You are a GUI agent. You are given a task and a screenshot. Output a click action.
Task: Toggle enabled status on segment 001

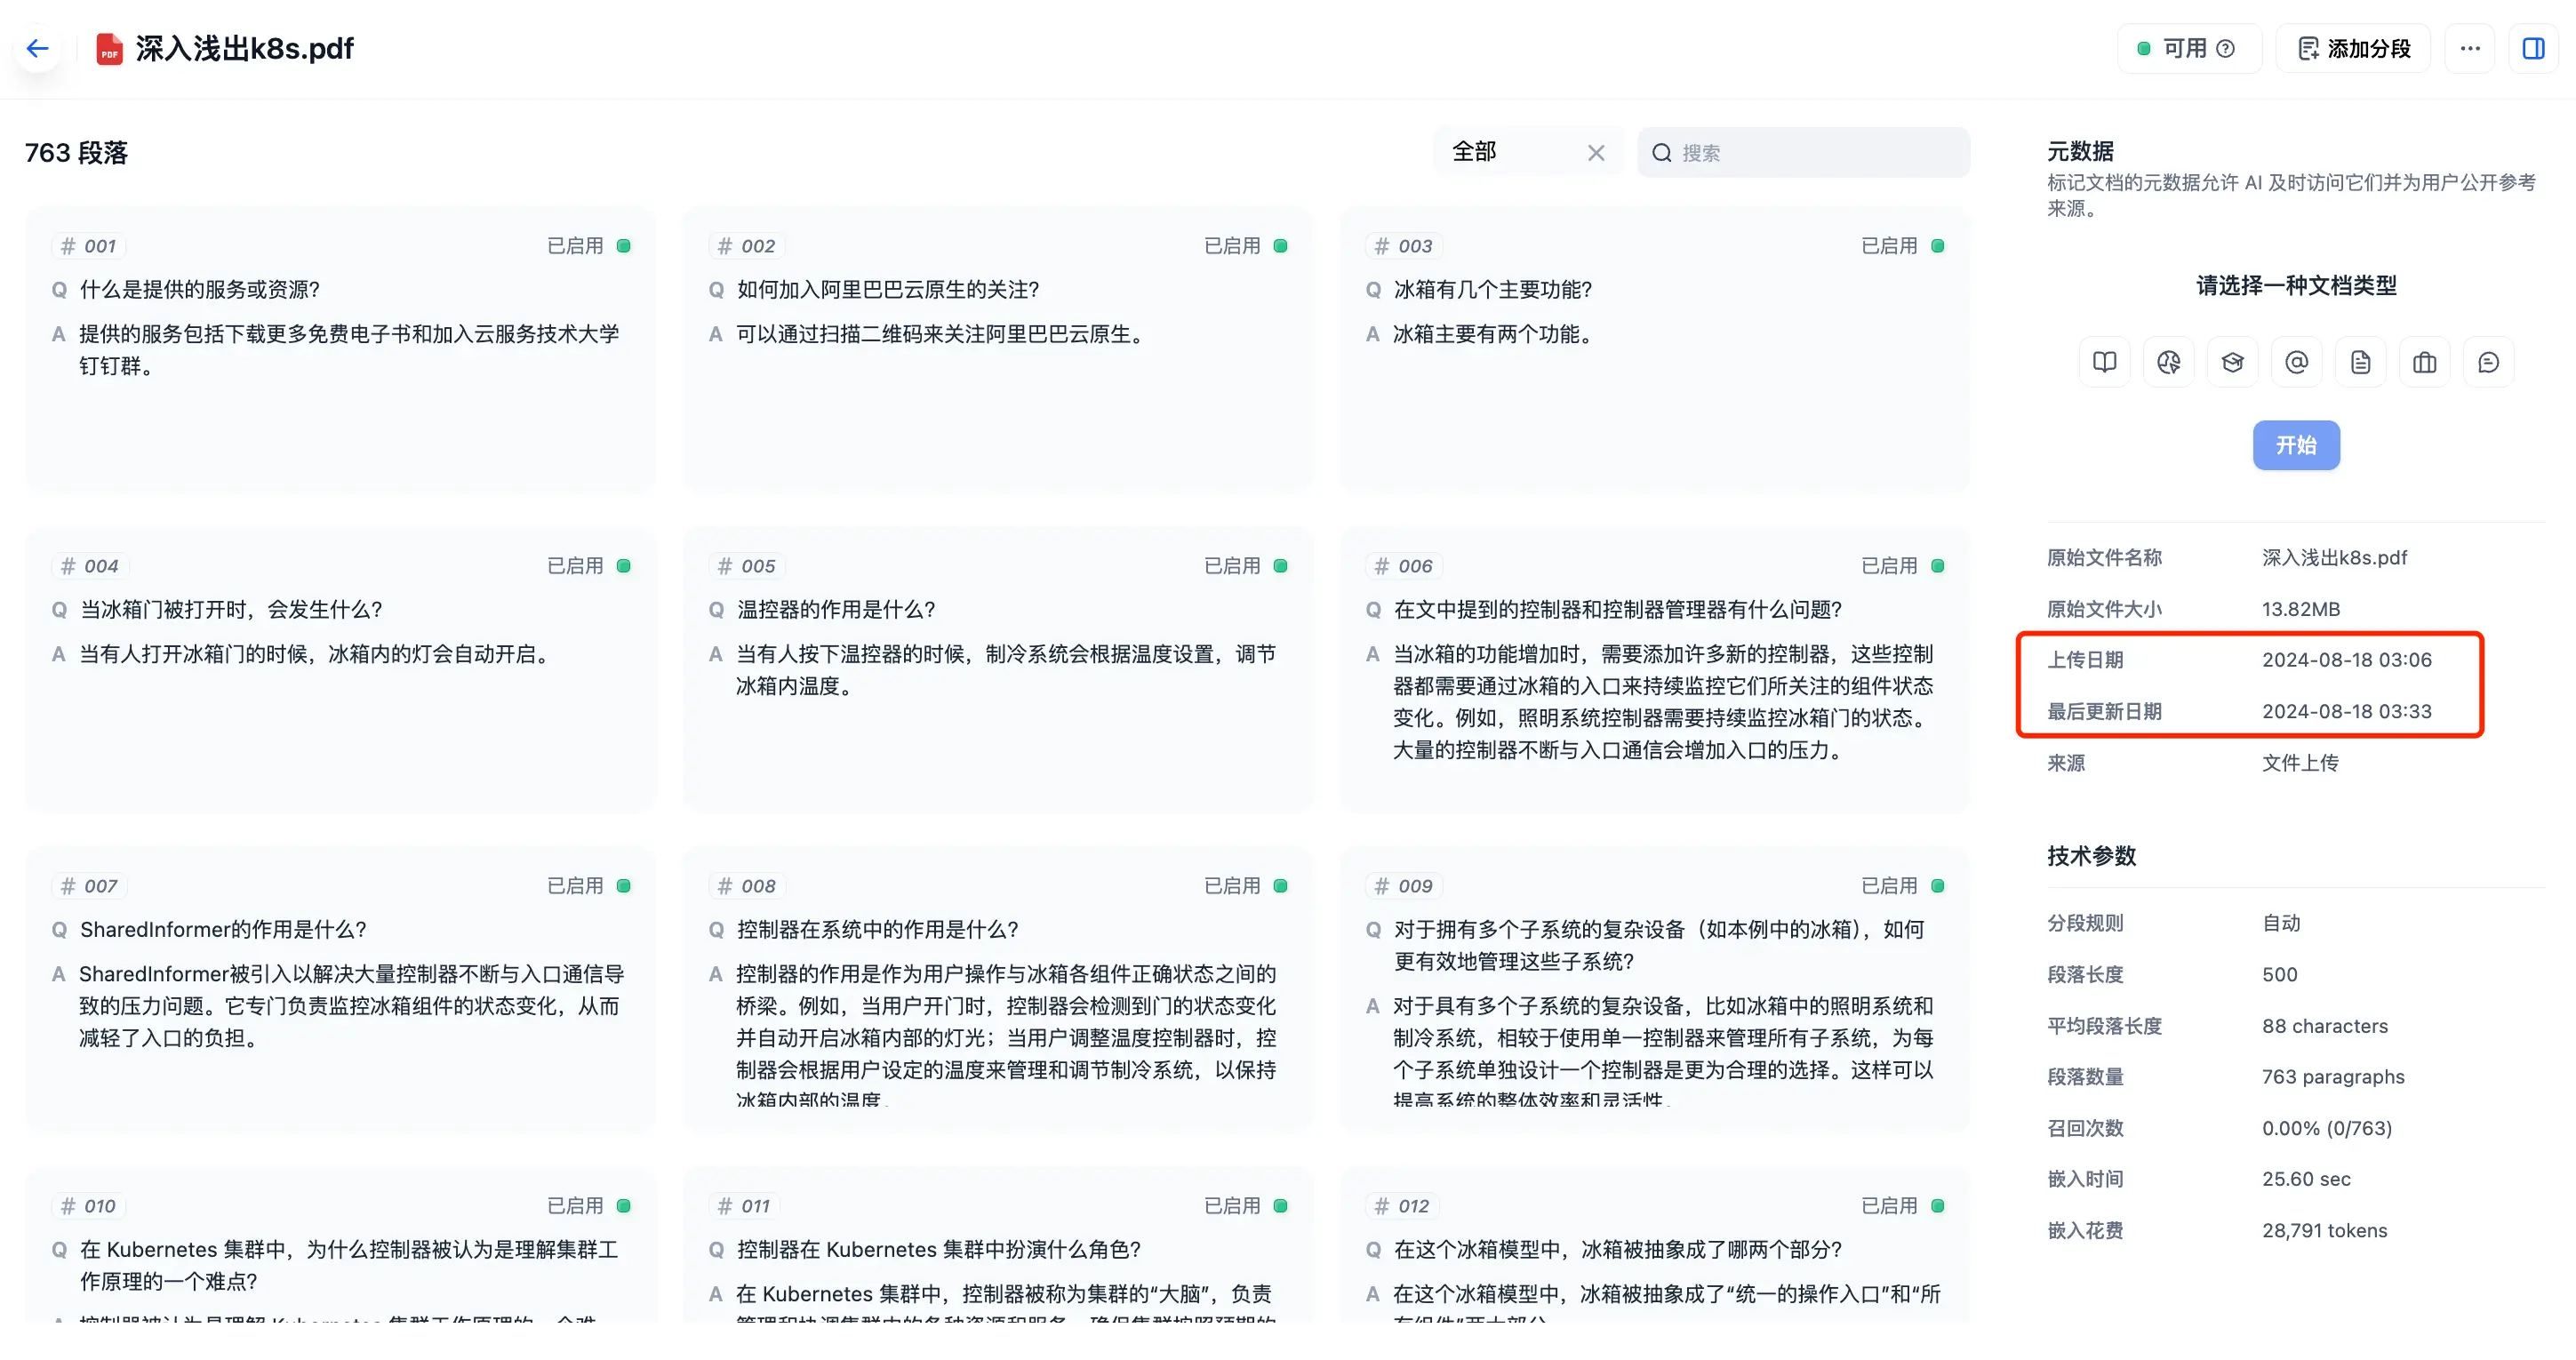pyautogui.click(x=623, y=246)
